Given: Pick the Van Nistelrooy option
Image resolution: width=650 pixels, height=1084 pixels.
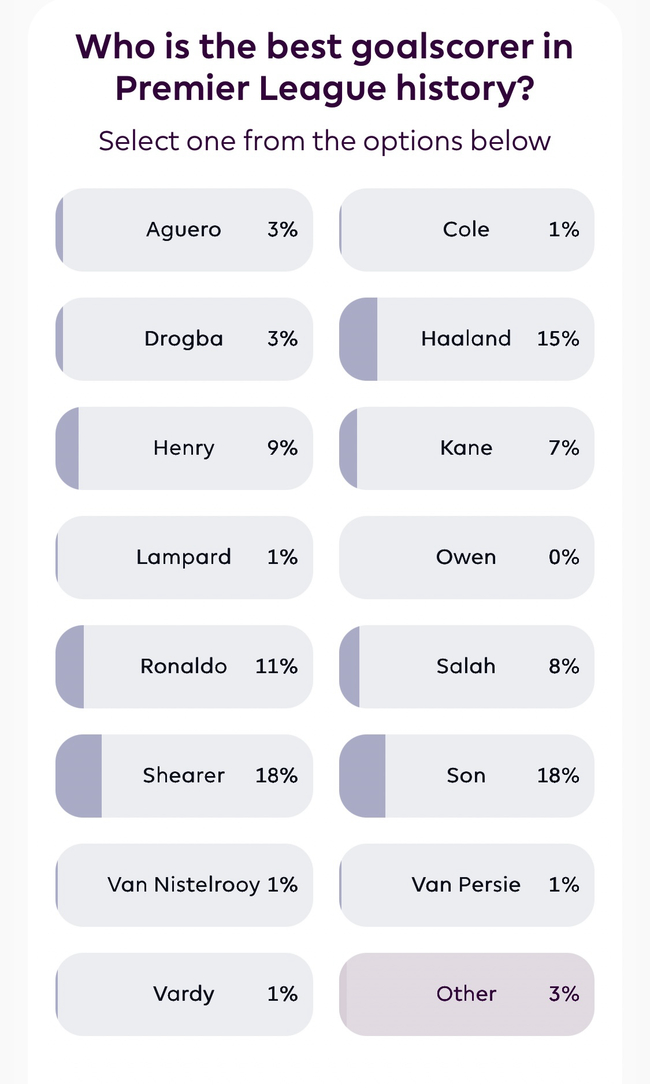Looking at the screenshot, I should pyautogui.click(x=184, y=885).
